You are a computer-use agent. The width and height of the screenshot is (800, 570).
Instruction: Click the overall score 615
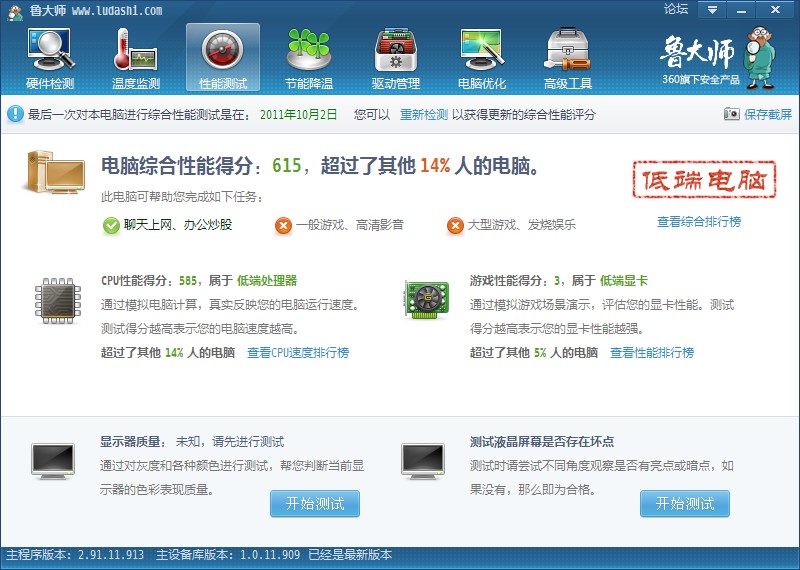point(287,166)
